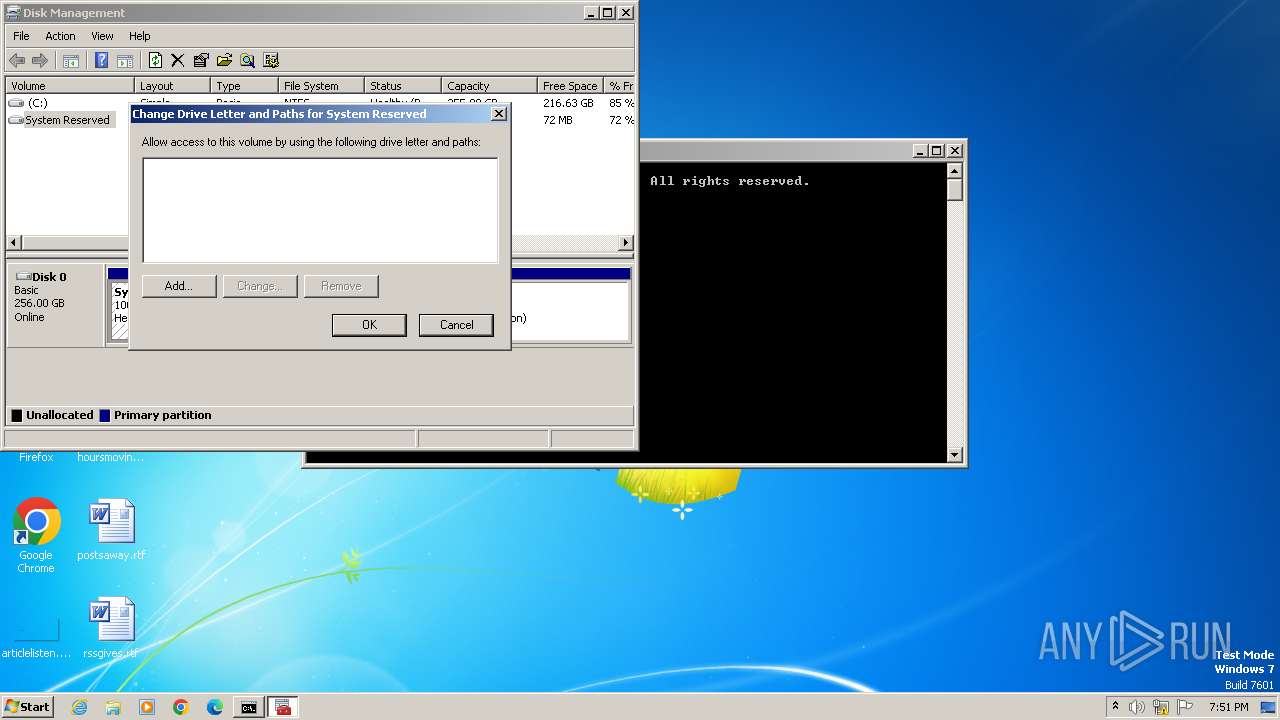Click the 7:51 PM taskbar clock

(1229, 707)
